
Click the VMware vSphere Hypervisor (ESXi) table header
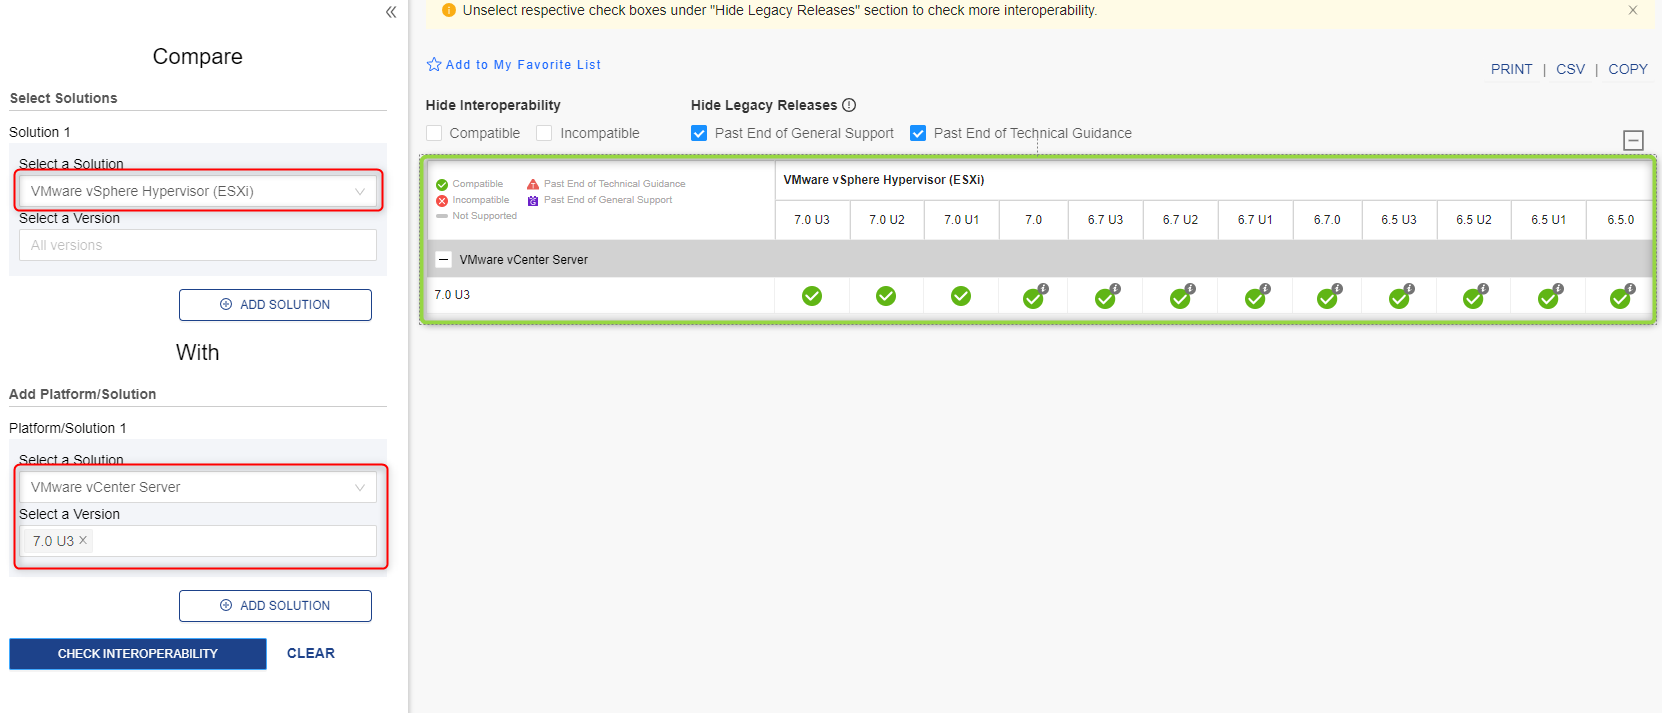884,180
